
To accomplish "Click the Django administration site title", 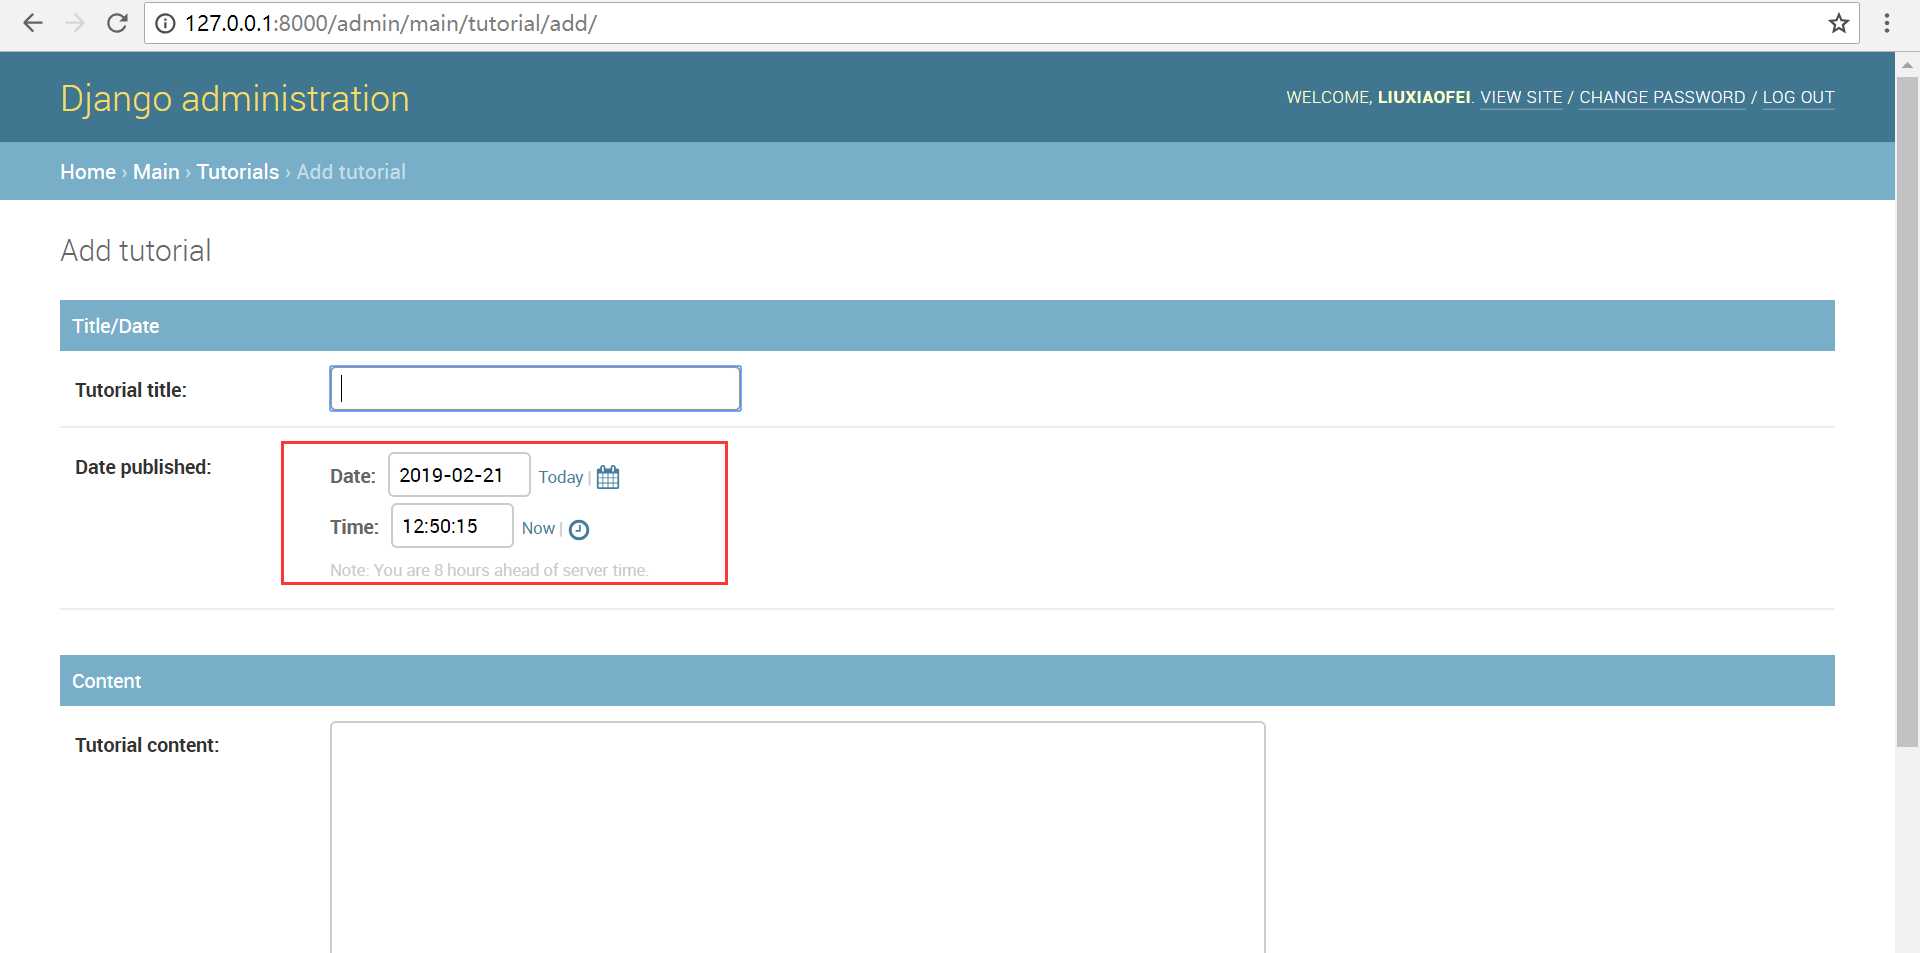I will click(x=235, y=99).
